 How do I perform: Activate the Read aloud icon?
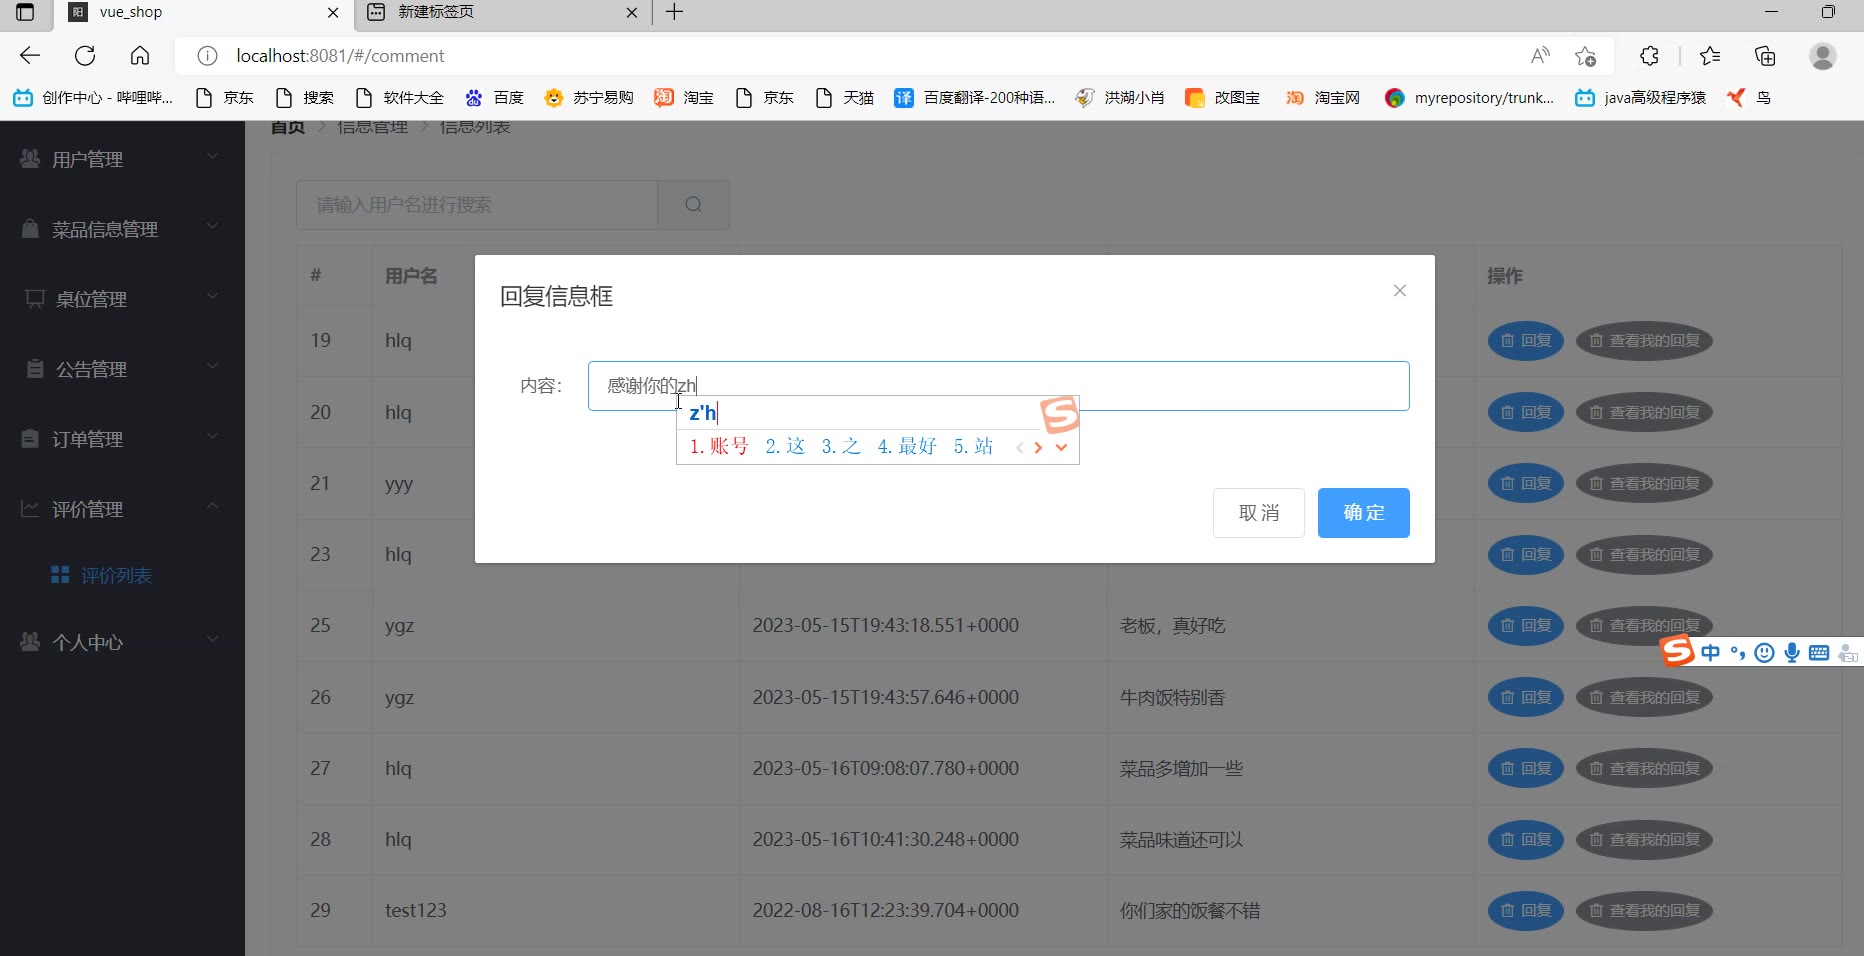(1540, 56)
